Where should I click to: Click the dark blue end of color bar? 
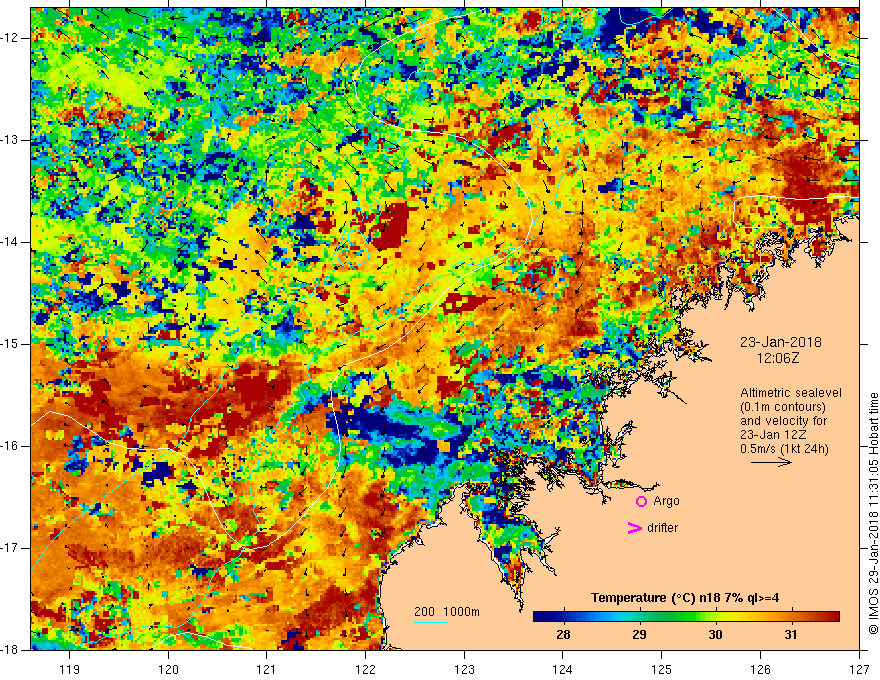pos(540,617)
